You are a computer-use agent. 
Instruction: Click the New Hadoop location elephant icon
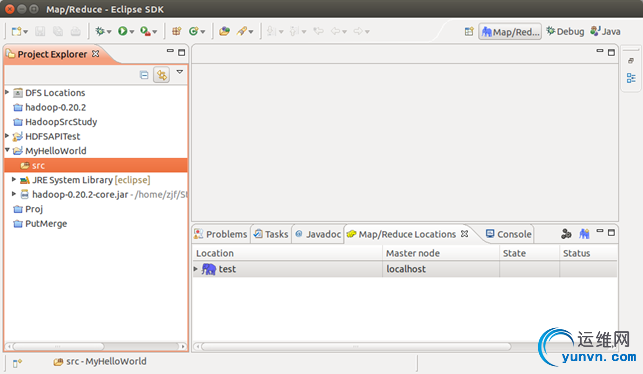pos(584,234)
